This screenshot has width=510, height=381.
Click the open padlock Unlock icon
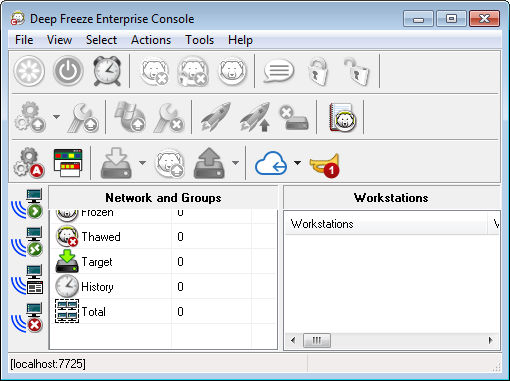coord(357,71)
